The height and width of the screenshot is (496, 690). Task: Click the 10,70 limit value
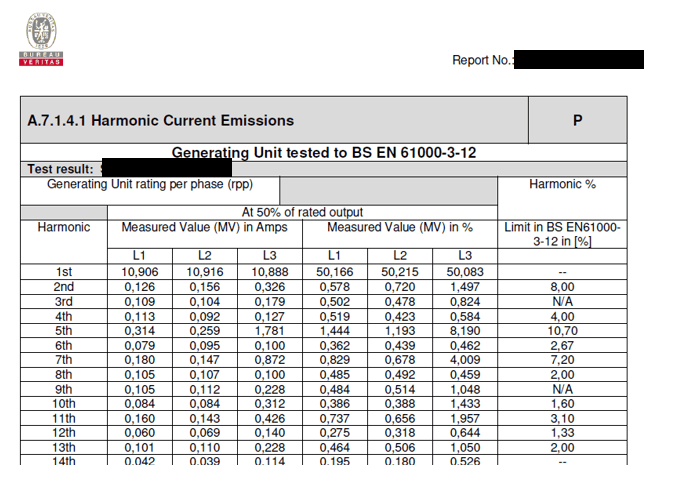562,329
